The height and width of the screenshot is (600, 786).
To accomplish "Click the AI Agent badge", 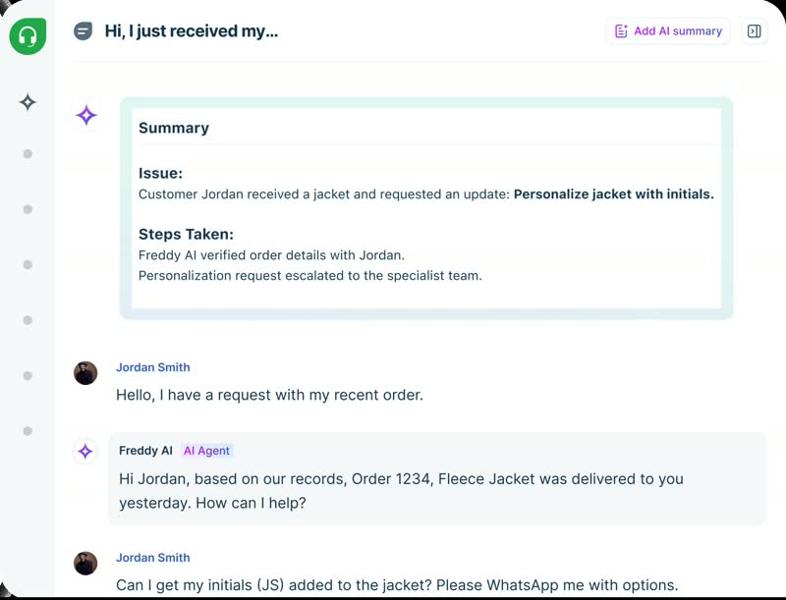I will tap(207, 451).
